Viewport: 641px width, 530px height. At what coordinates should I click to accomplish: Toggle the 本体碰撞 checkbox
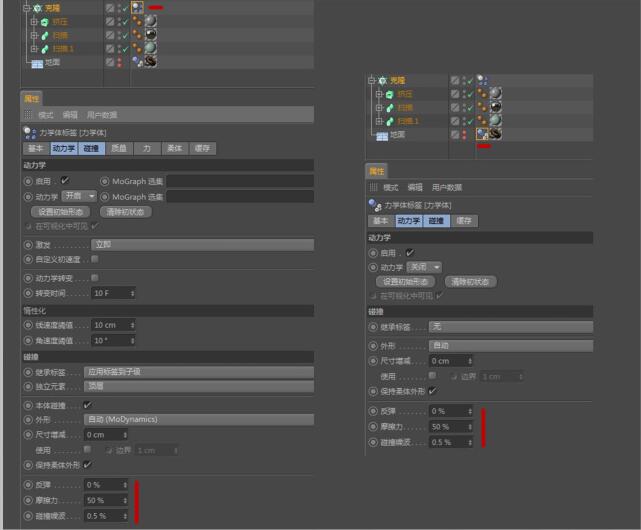pyautogui.click(x=87, y=405)
